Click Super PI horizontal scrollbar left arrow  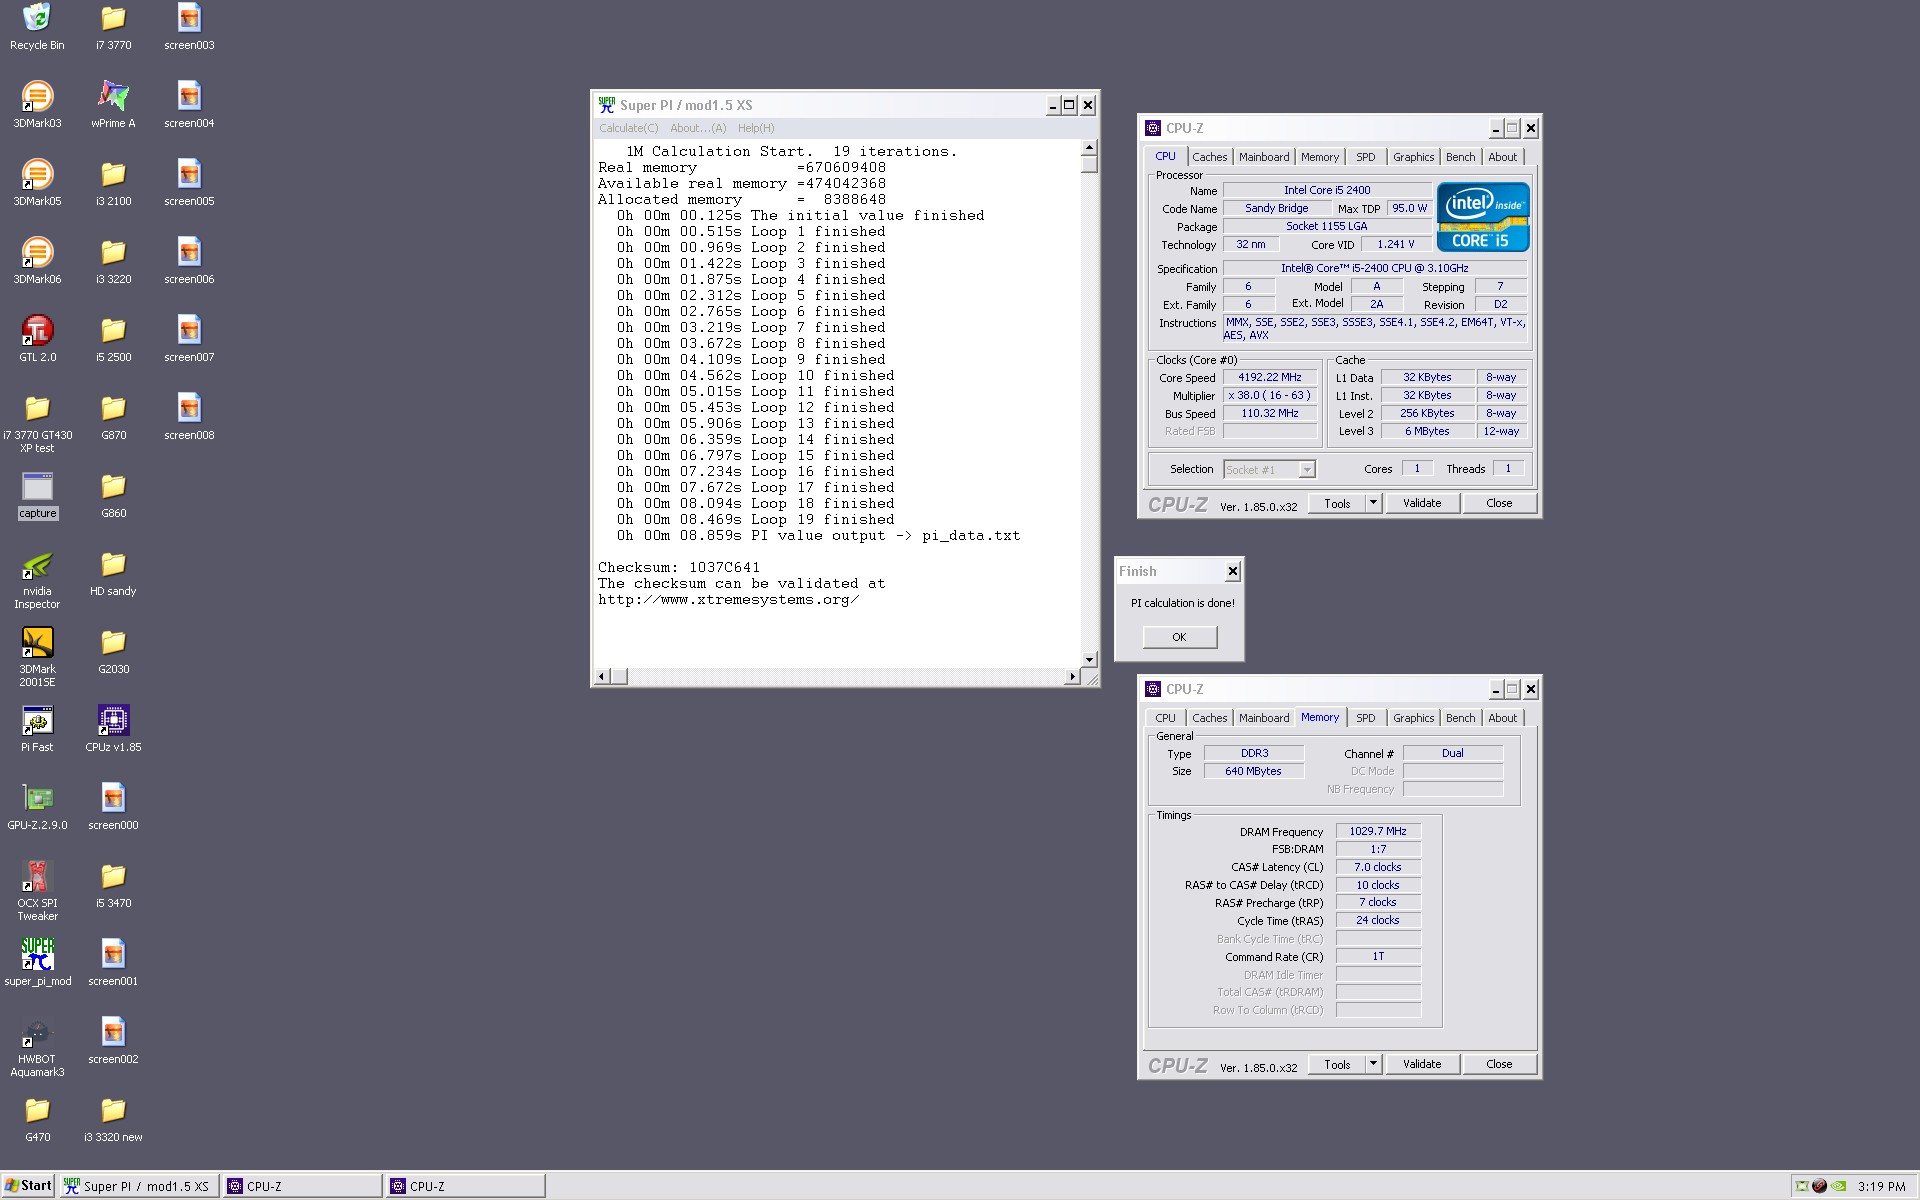click(x=602, y=677)
